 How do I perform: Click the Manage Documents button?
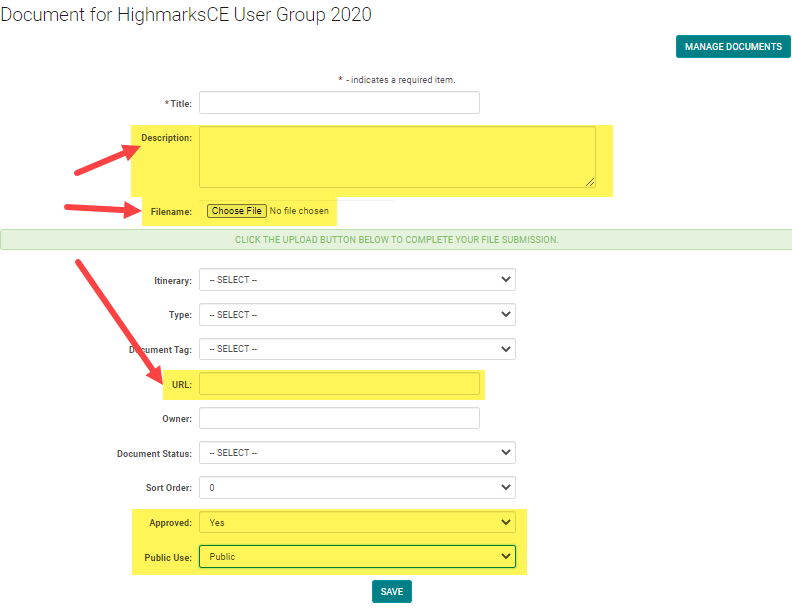733,47
